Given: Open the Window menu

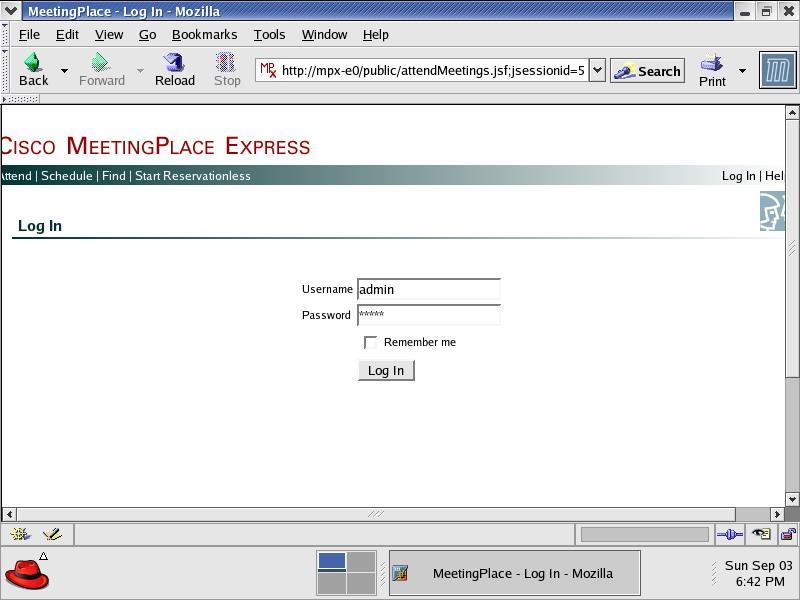Looking at the screenshot, I should click(x=324, y=35).
